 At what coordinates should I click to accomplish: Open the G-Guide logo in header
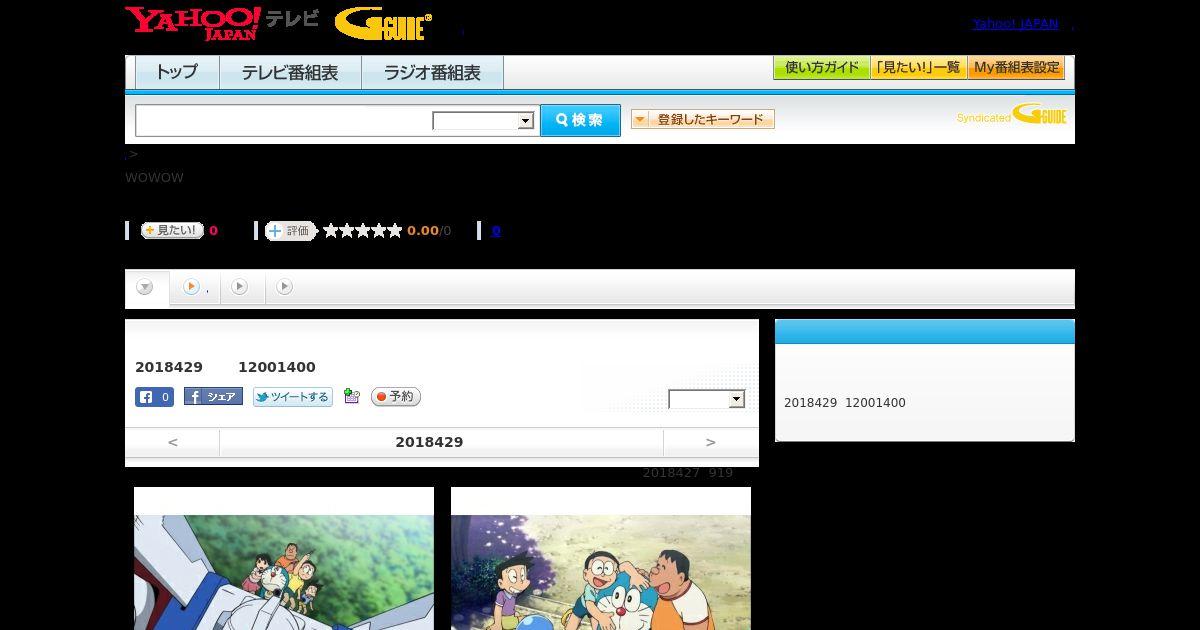(x=384, y=24)
